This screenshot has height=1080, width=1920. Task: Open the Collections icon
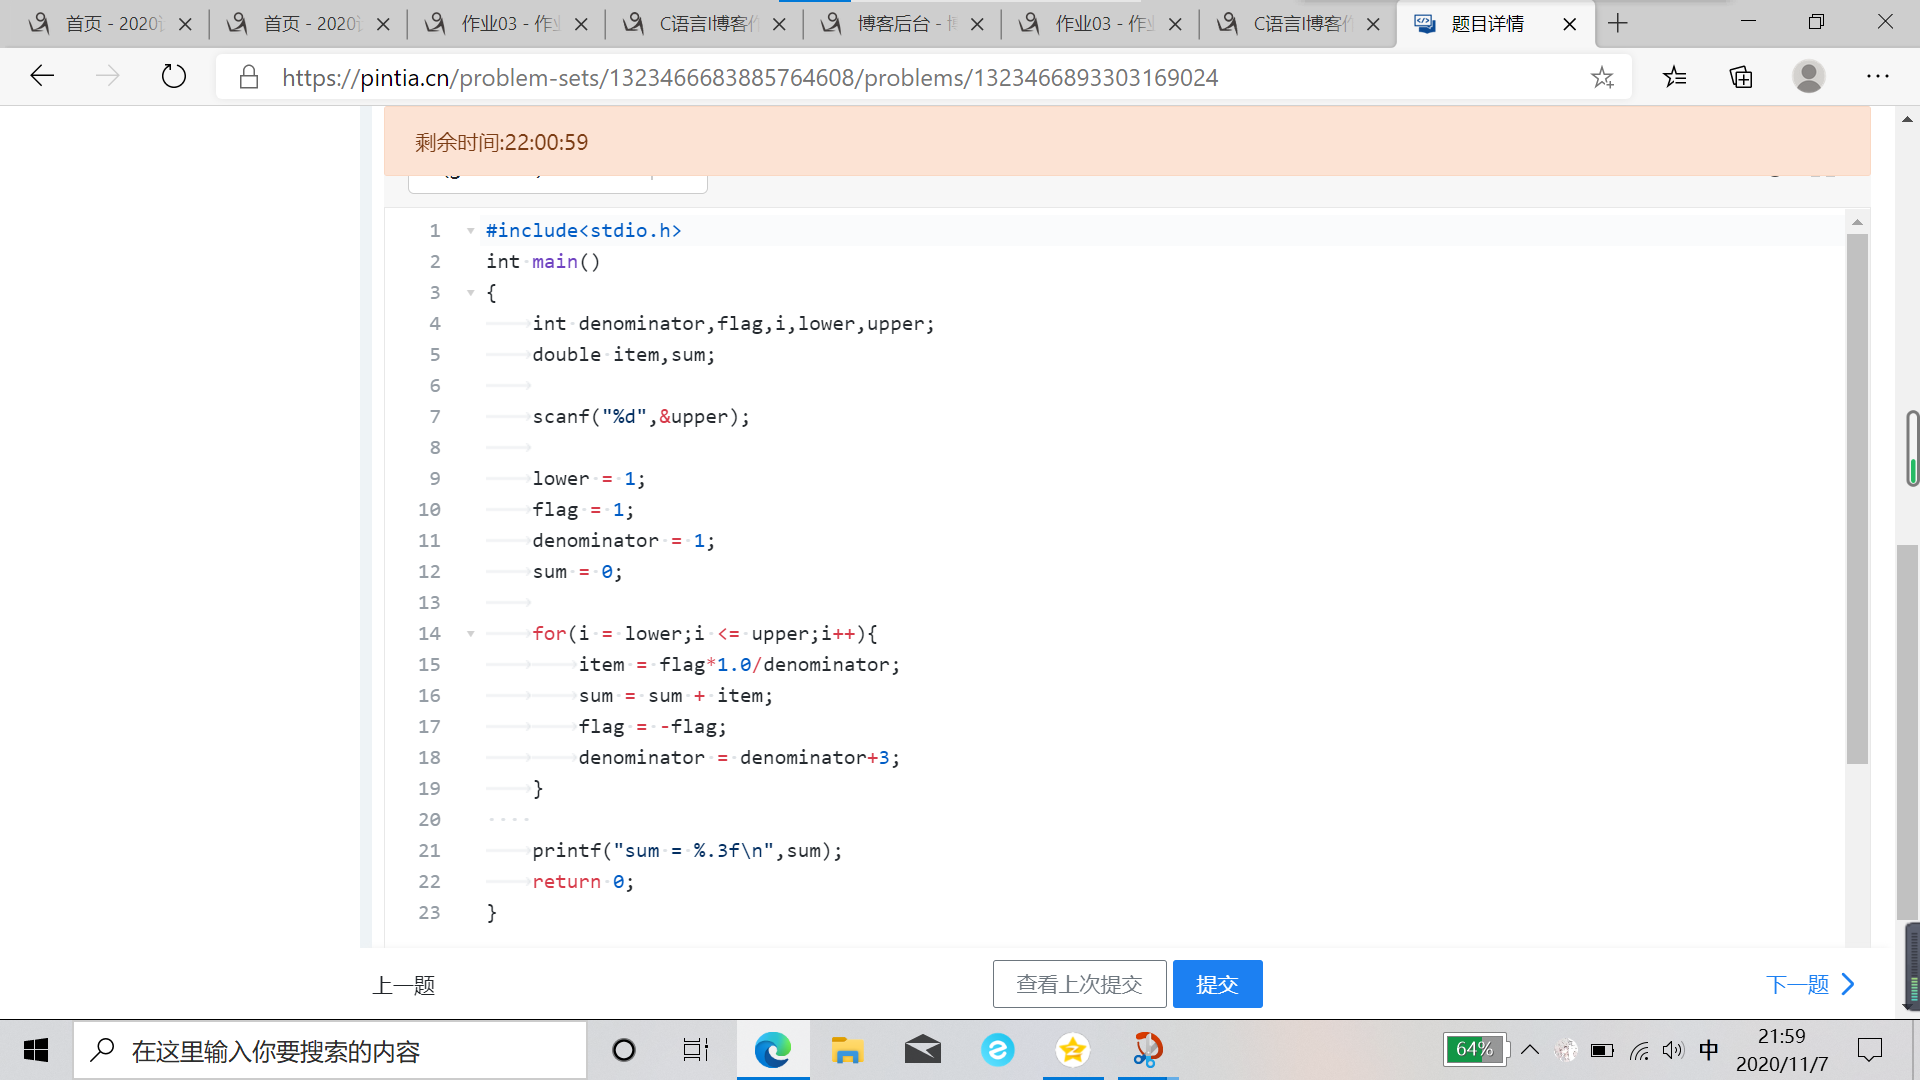point(1741,77)
